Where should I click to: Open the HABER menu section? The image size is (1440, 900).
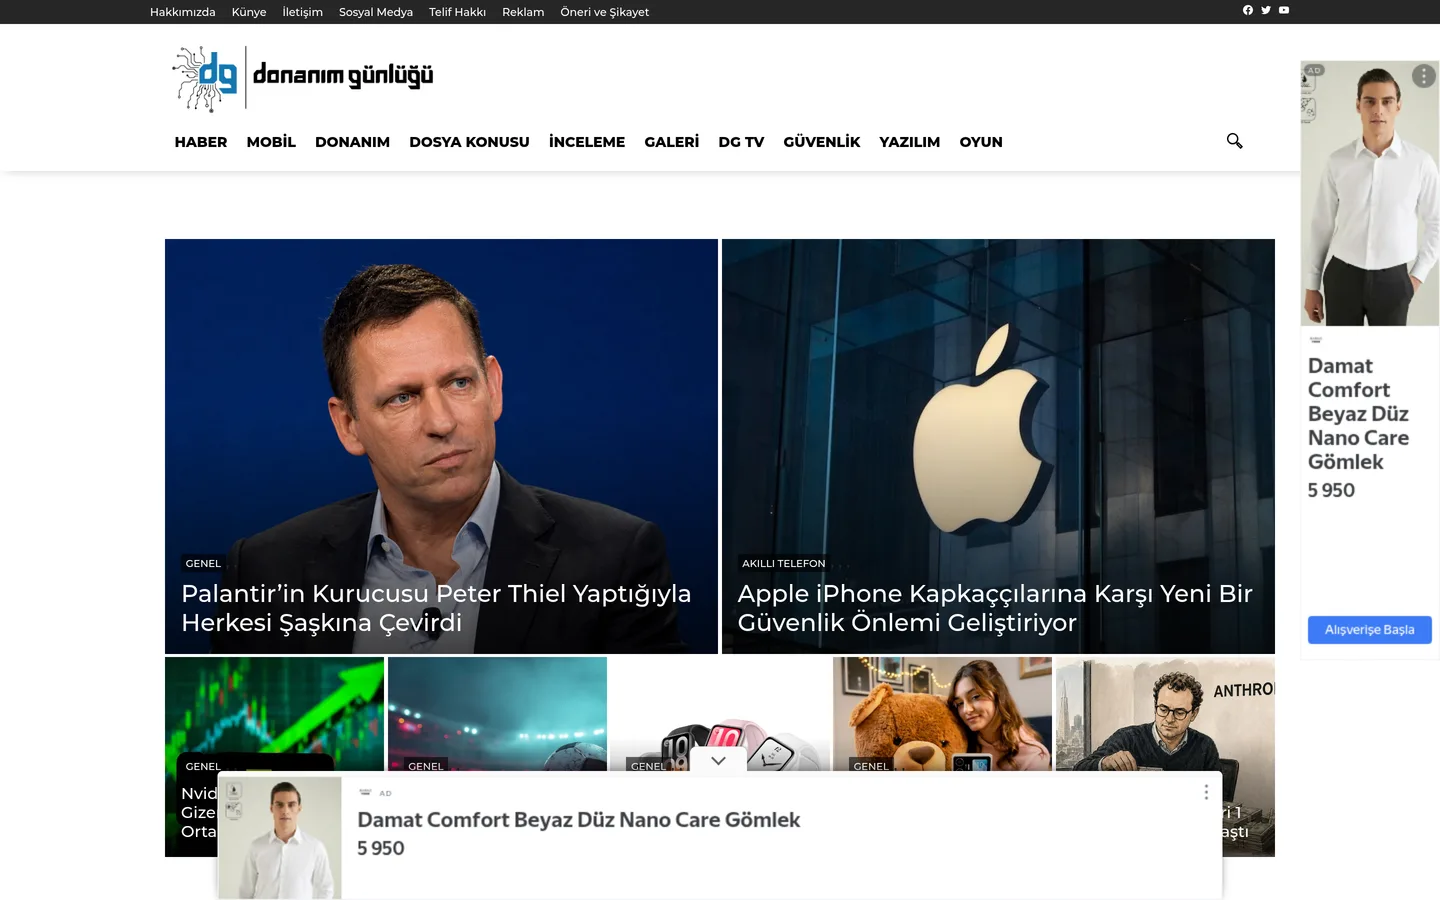[x=201, y=142]
